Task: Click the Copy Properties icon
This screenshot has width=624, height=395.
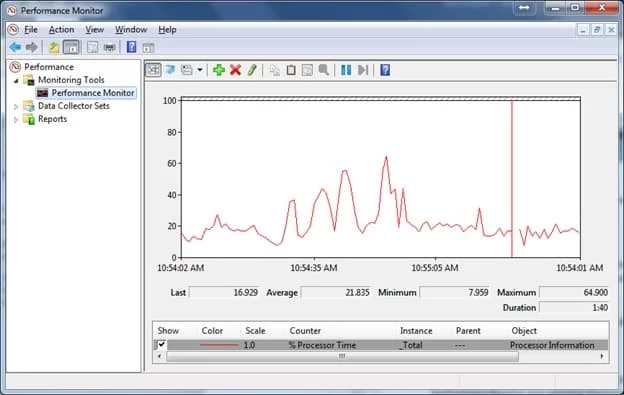Action: point(274,70)
